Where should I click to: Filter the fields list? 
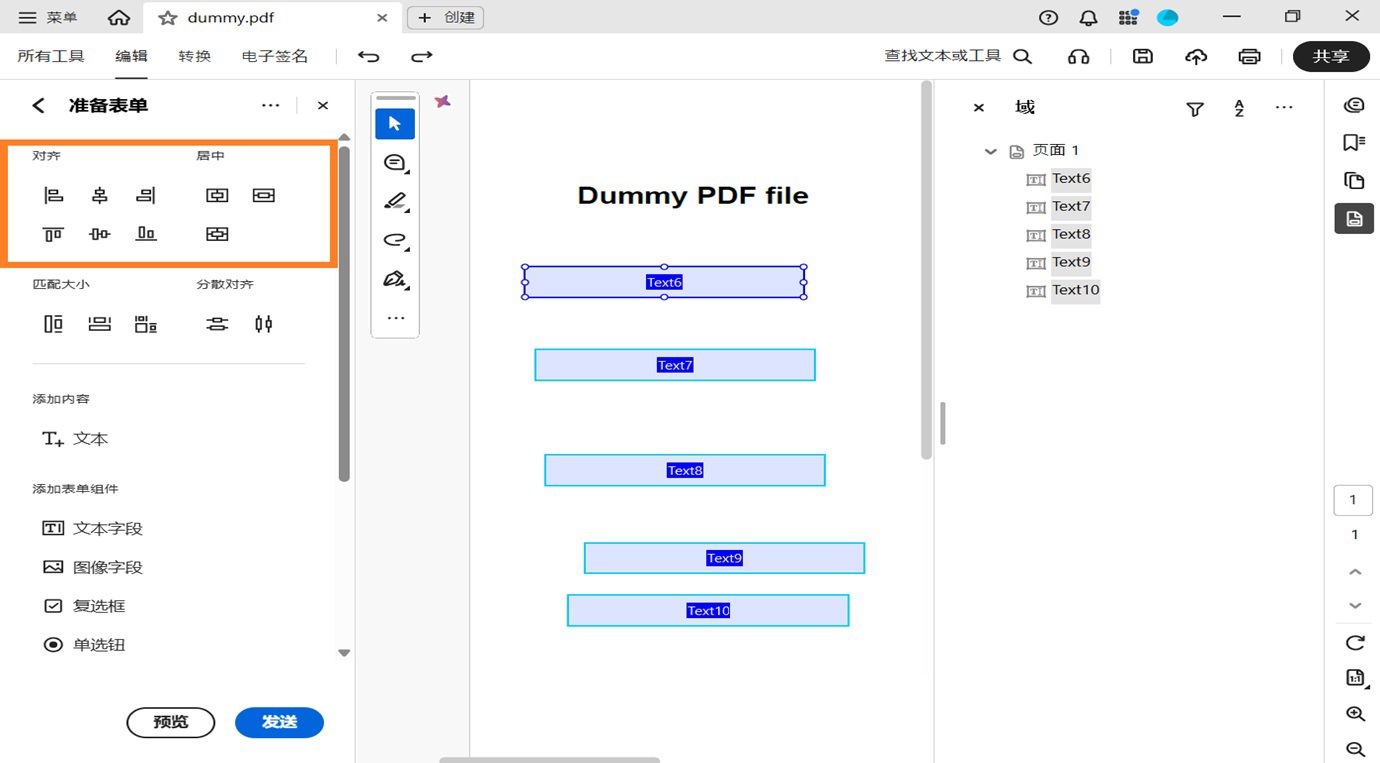[1195, 109]
